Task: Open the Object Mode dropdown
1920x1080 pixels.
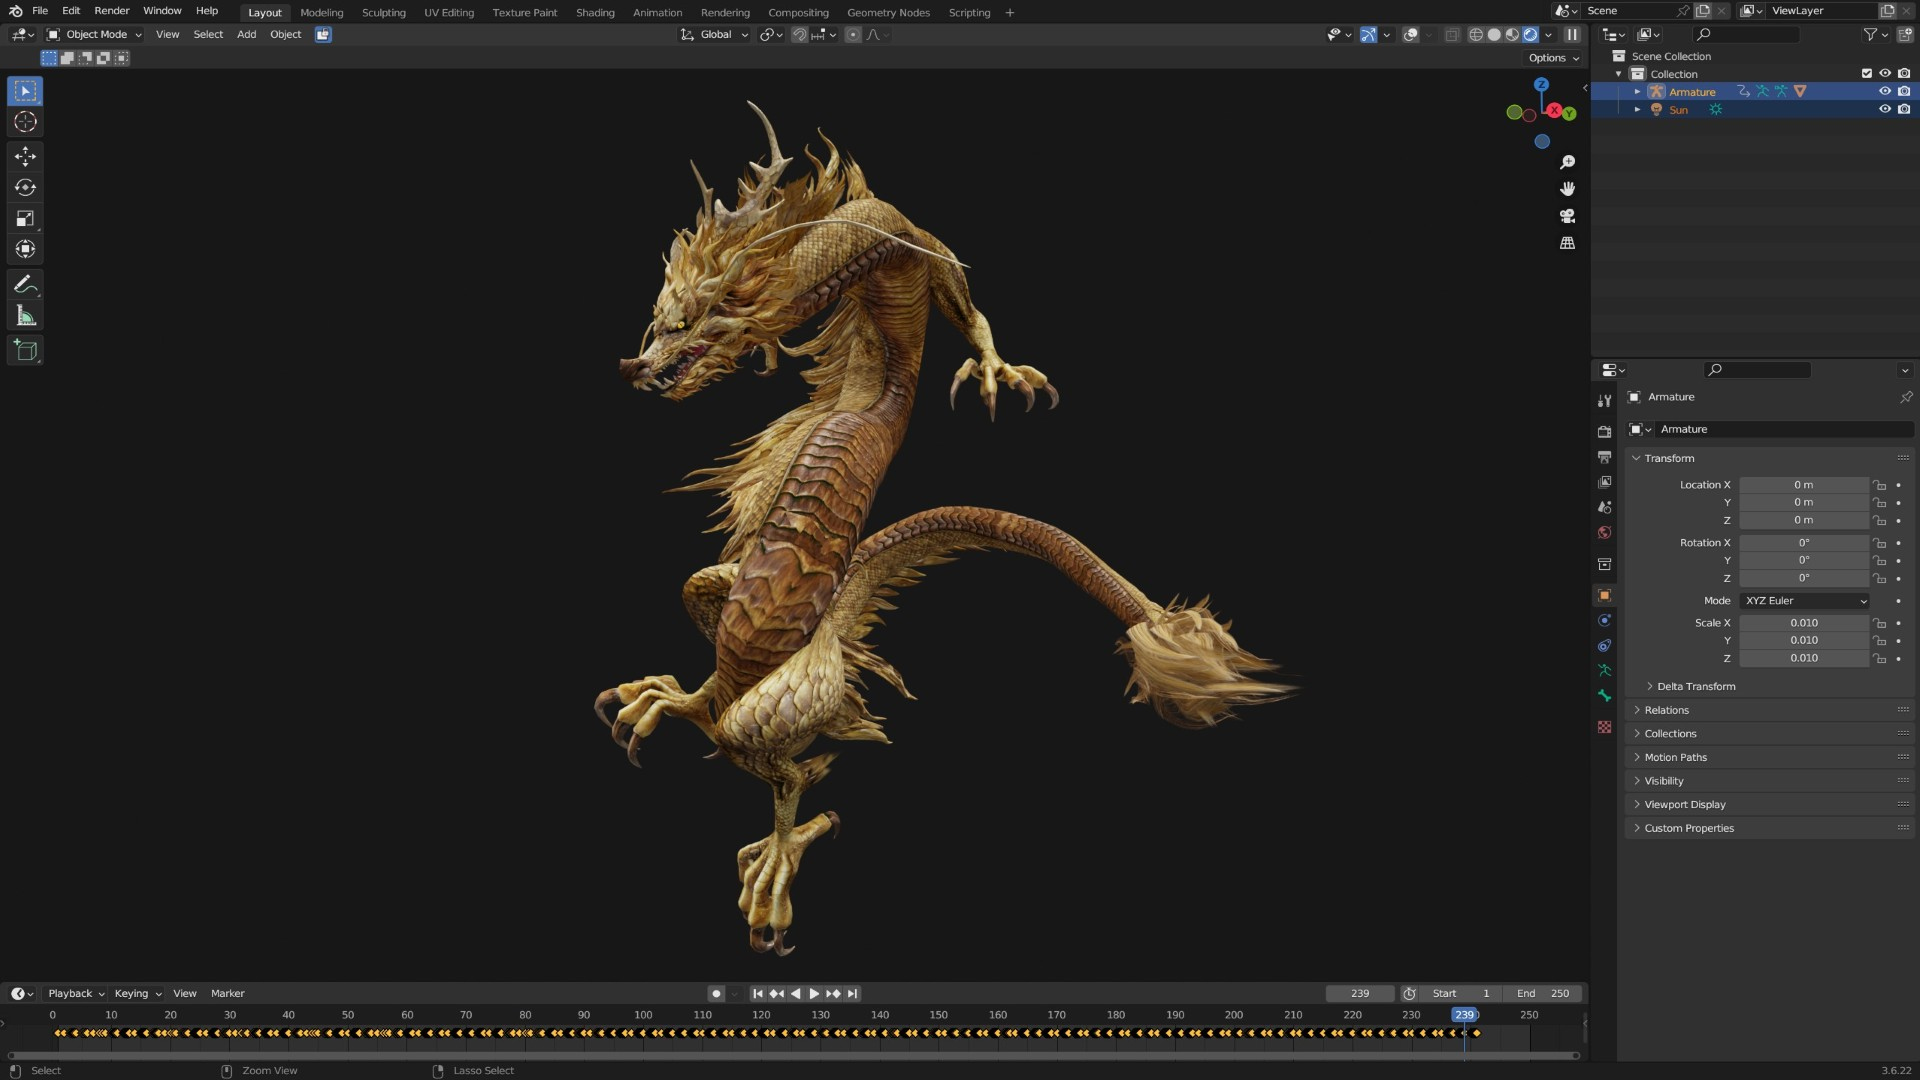Action: pos(95,34)
